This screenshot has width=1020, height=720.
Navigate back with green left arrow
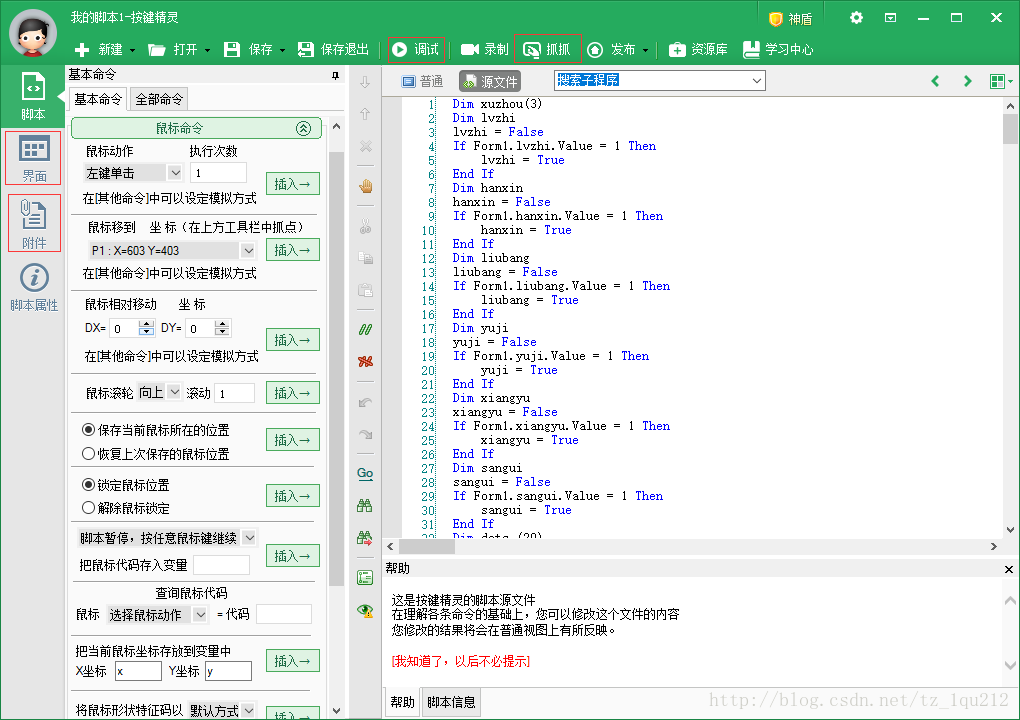coord(935,81)
